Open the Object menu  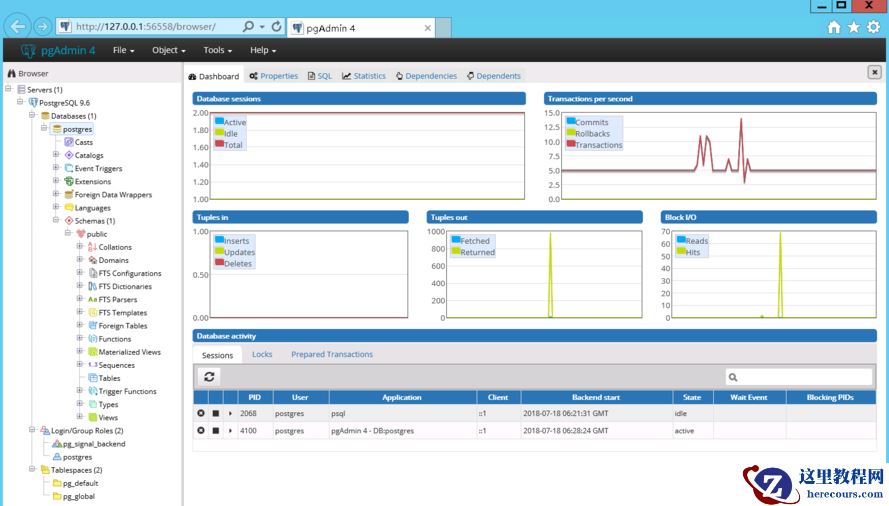(x=168, y=50)
